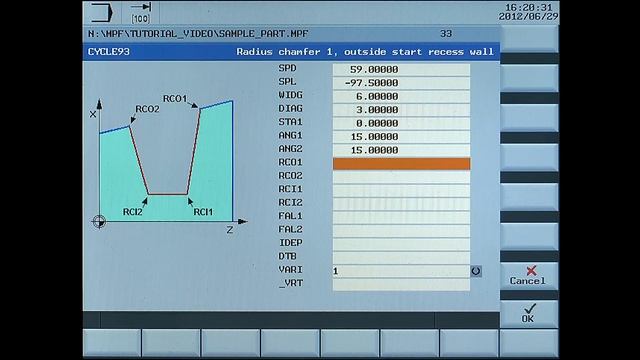Click the SPD parameter label
Viewport: 640px width, 360px height.
point(287,68)
